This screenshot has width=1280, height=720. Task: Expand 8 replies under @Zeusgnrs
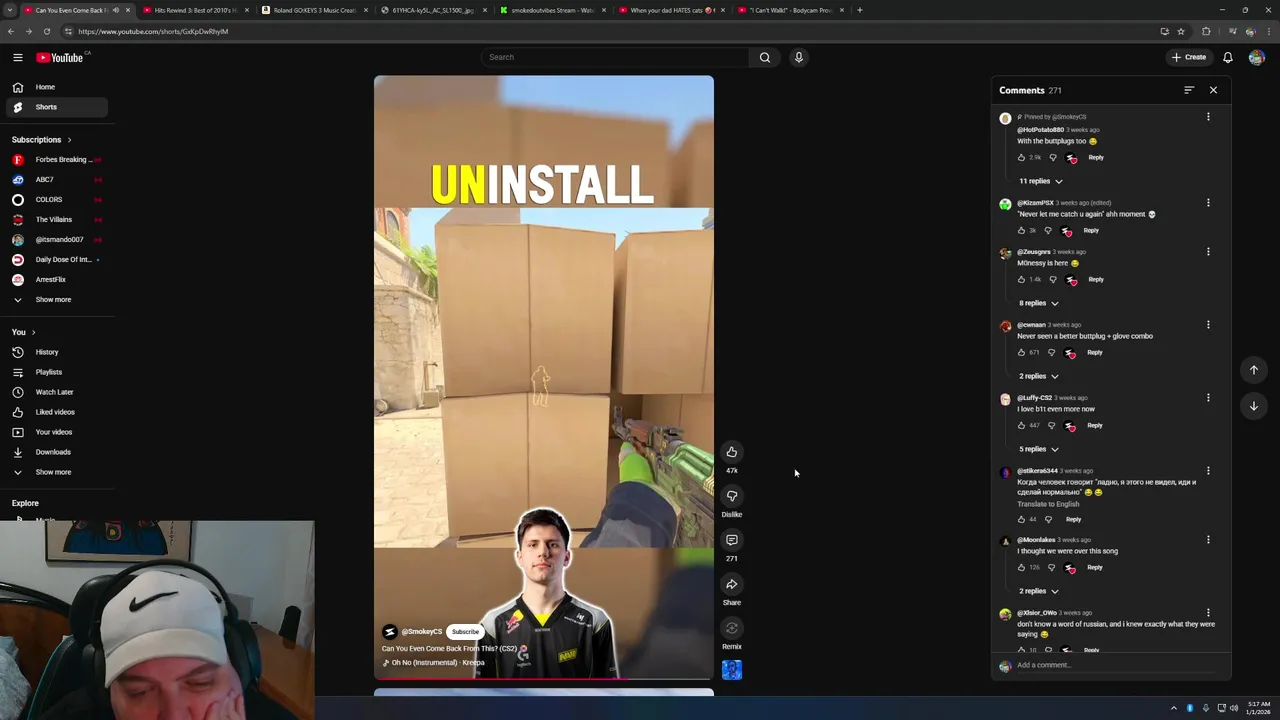click(1038, 303)
